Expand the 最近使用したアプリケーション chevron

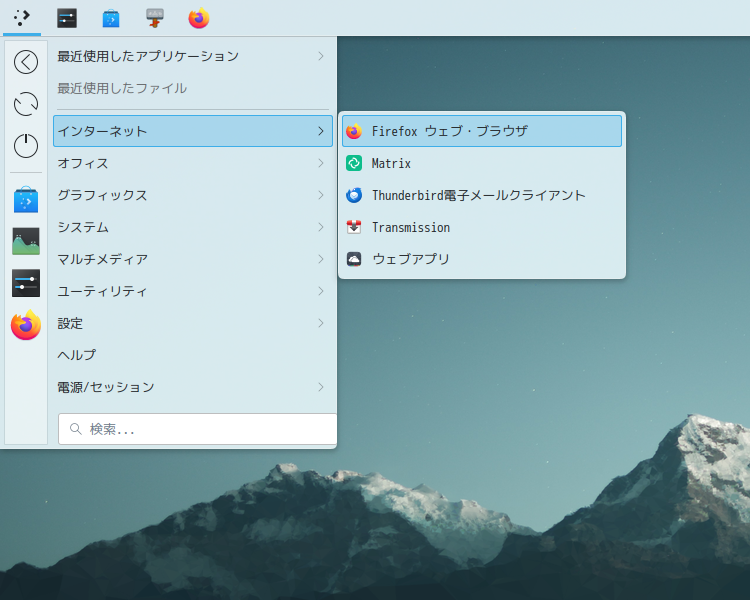click(x=320, y=56)
